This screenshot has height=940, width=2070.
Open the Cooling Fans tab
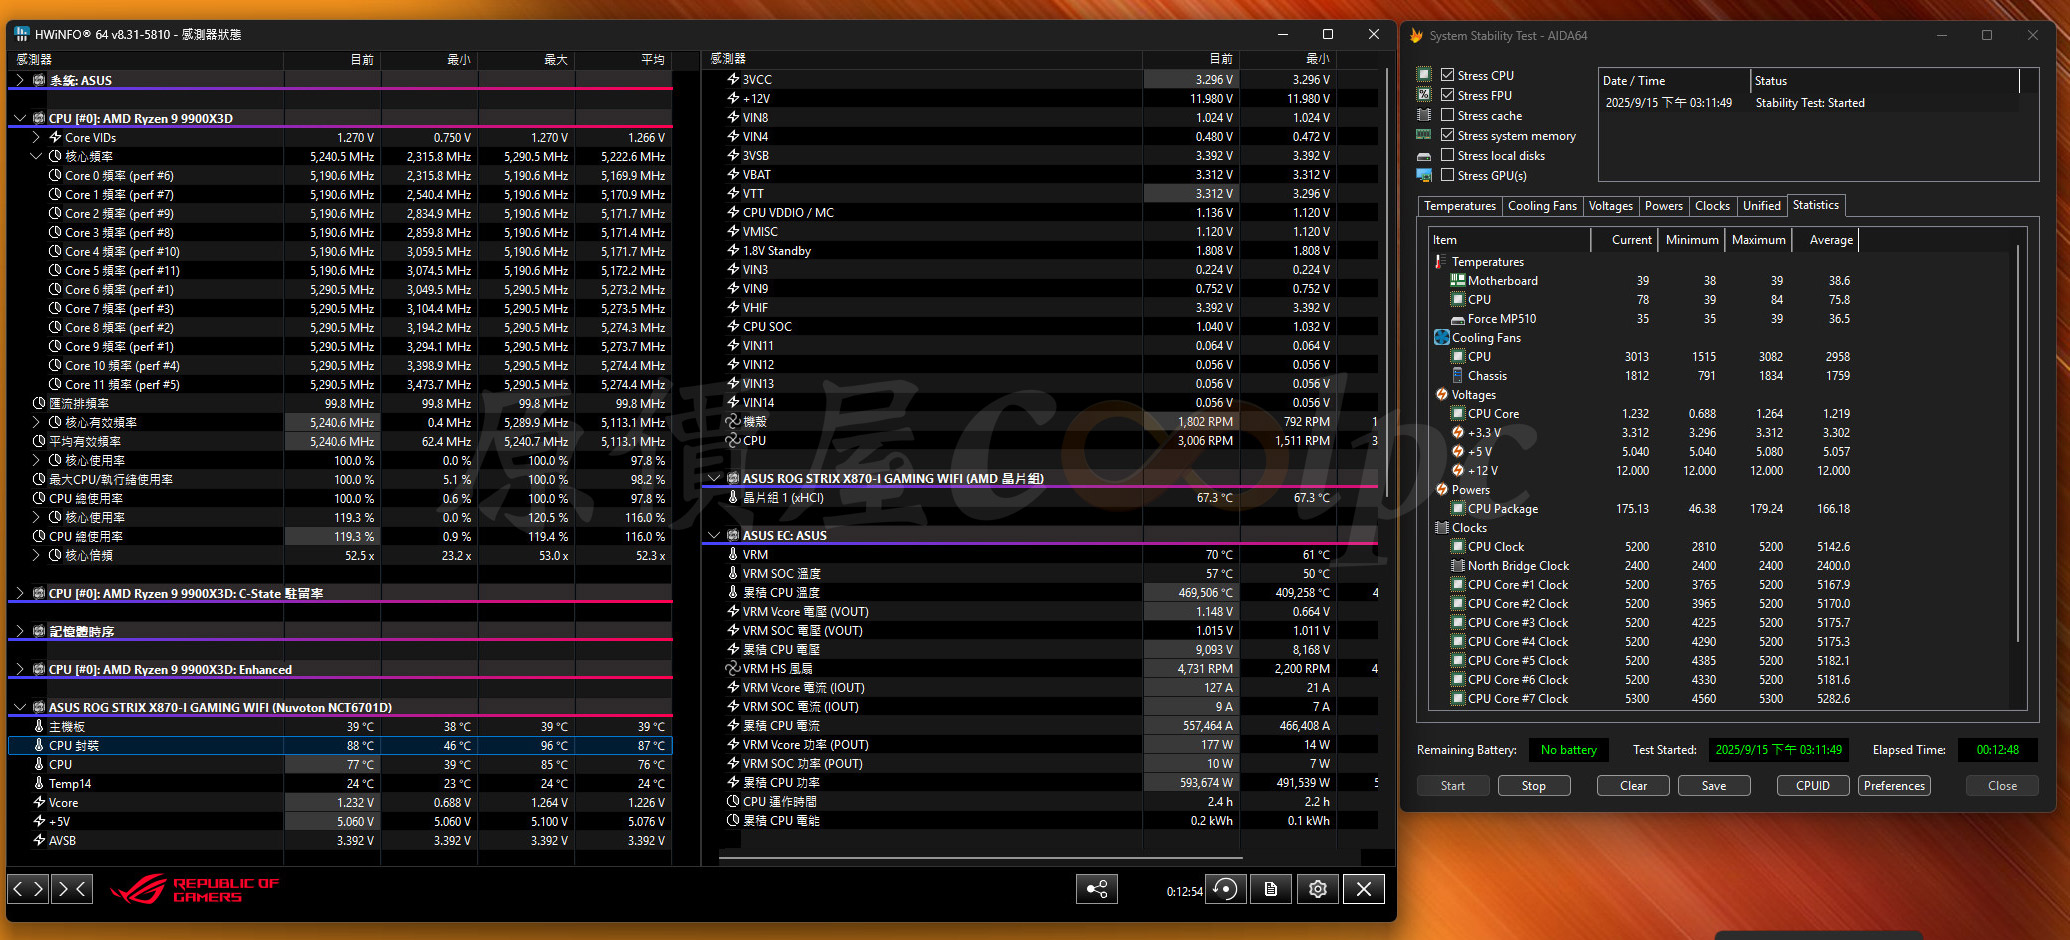(1541, 206)
